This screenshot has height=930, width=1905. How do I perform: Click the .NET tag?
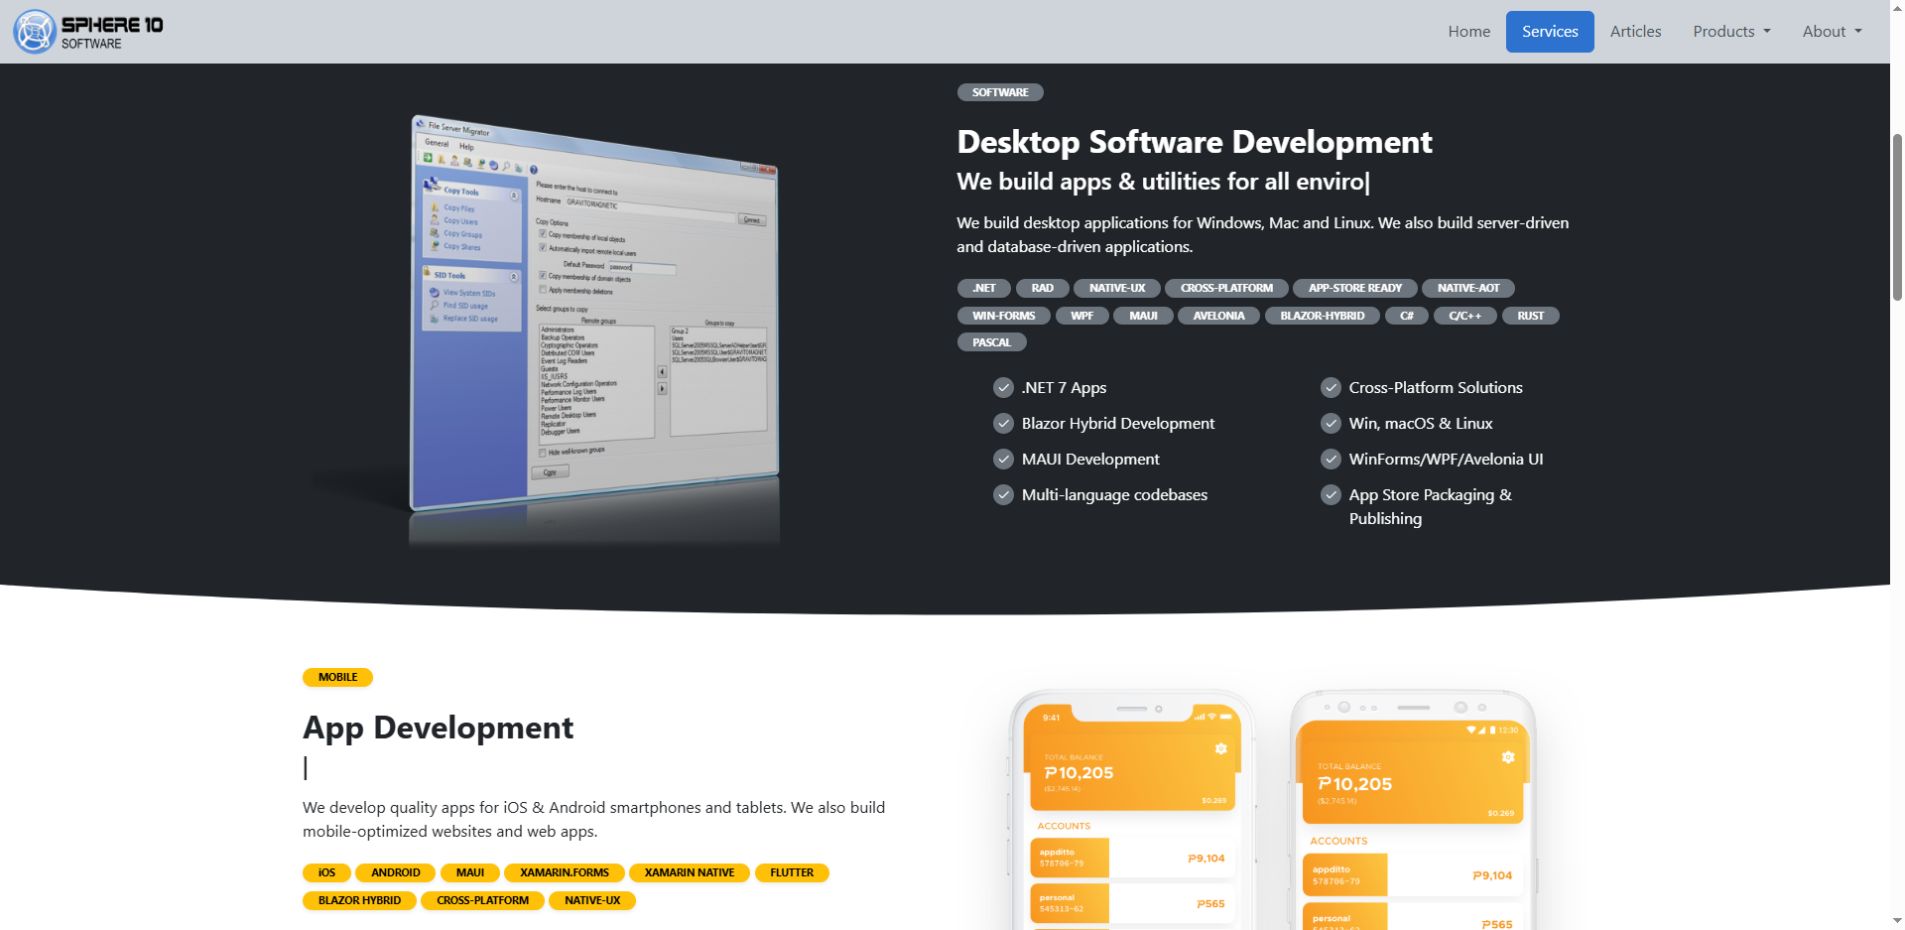[x=984, y=288]
